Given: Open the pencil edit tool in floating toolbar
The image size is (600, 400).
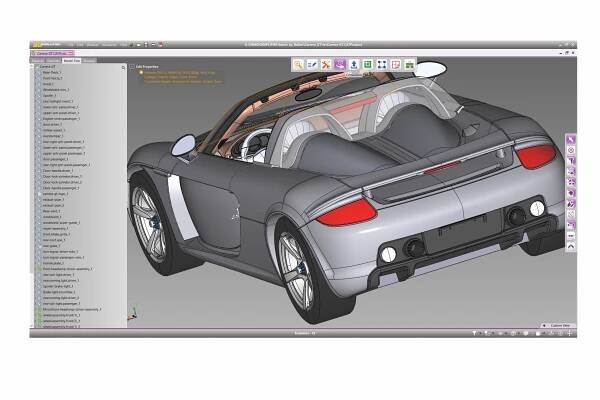Looking at the screenshot, I should pos(312,65).
